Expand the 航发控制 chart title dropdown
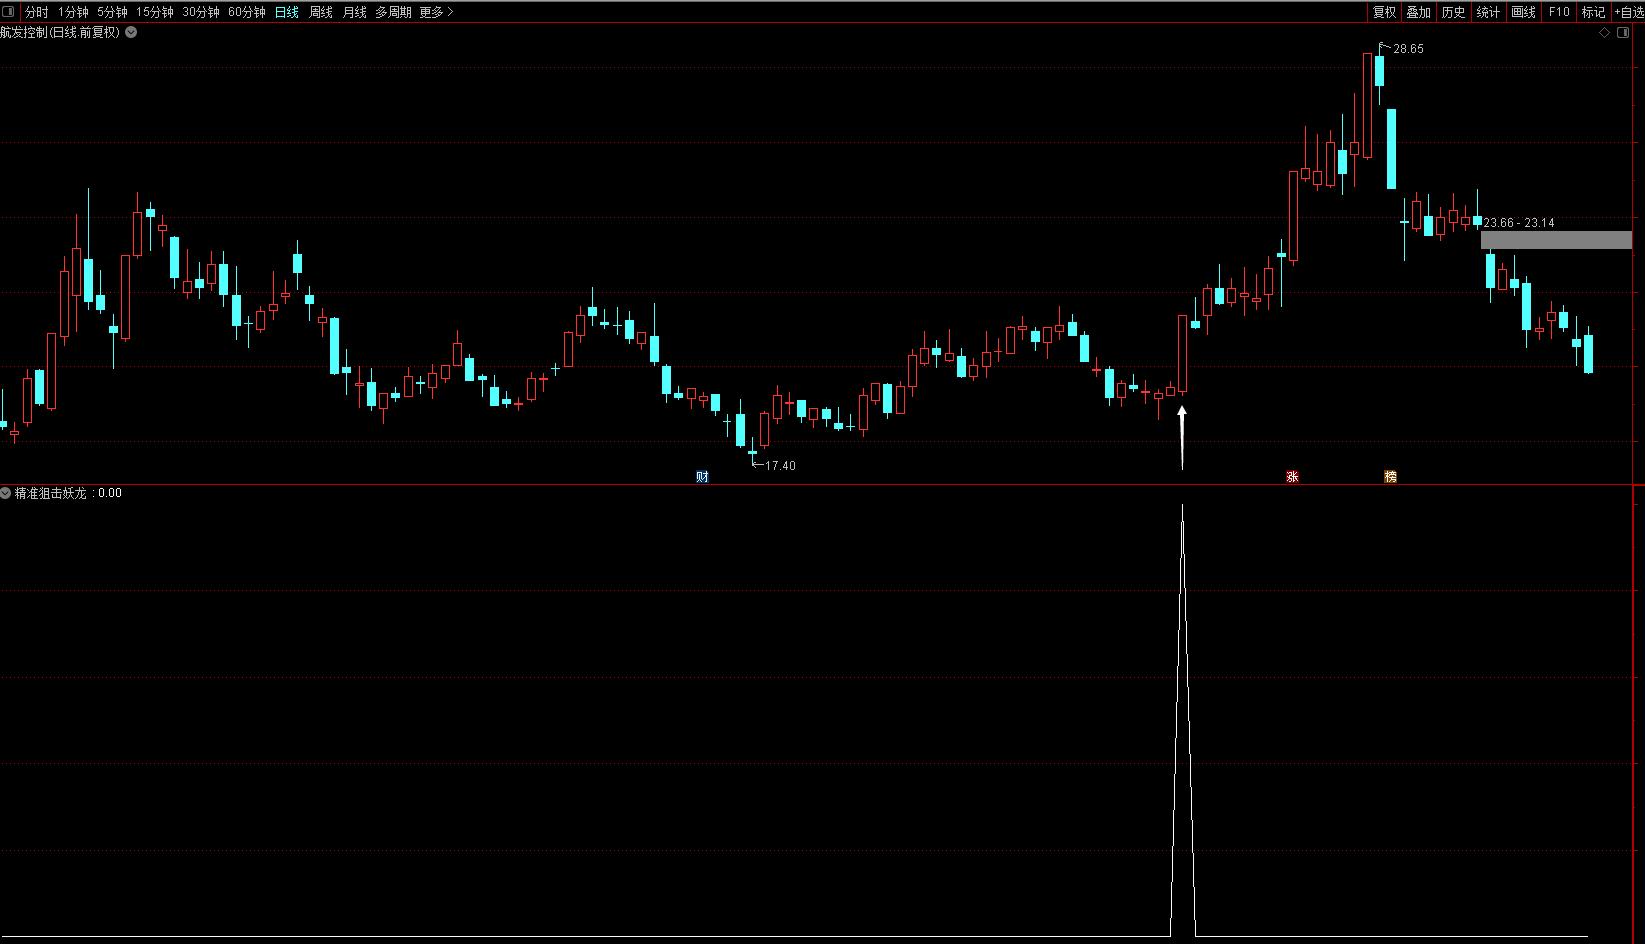The width and height of the screenshot is (1645, 944). [x=131, y=32]
